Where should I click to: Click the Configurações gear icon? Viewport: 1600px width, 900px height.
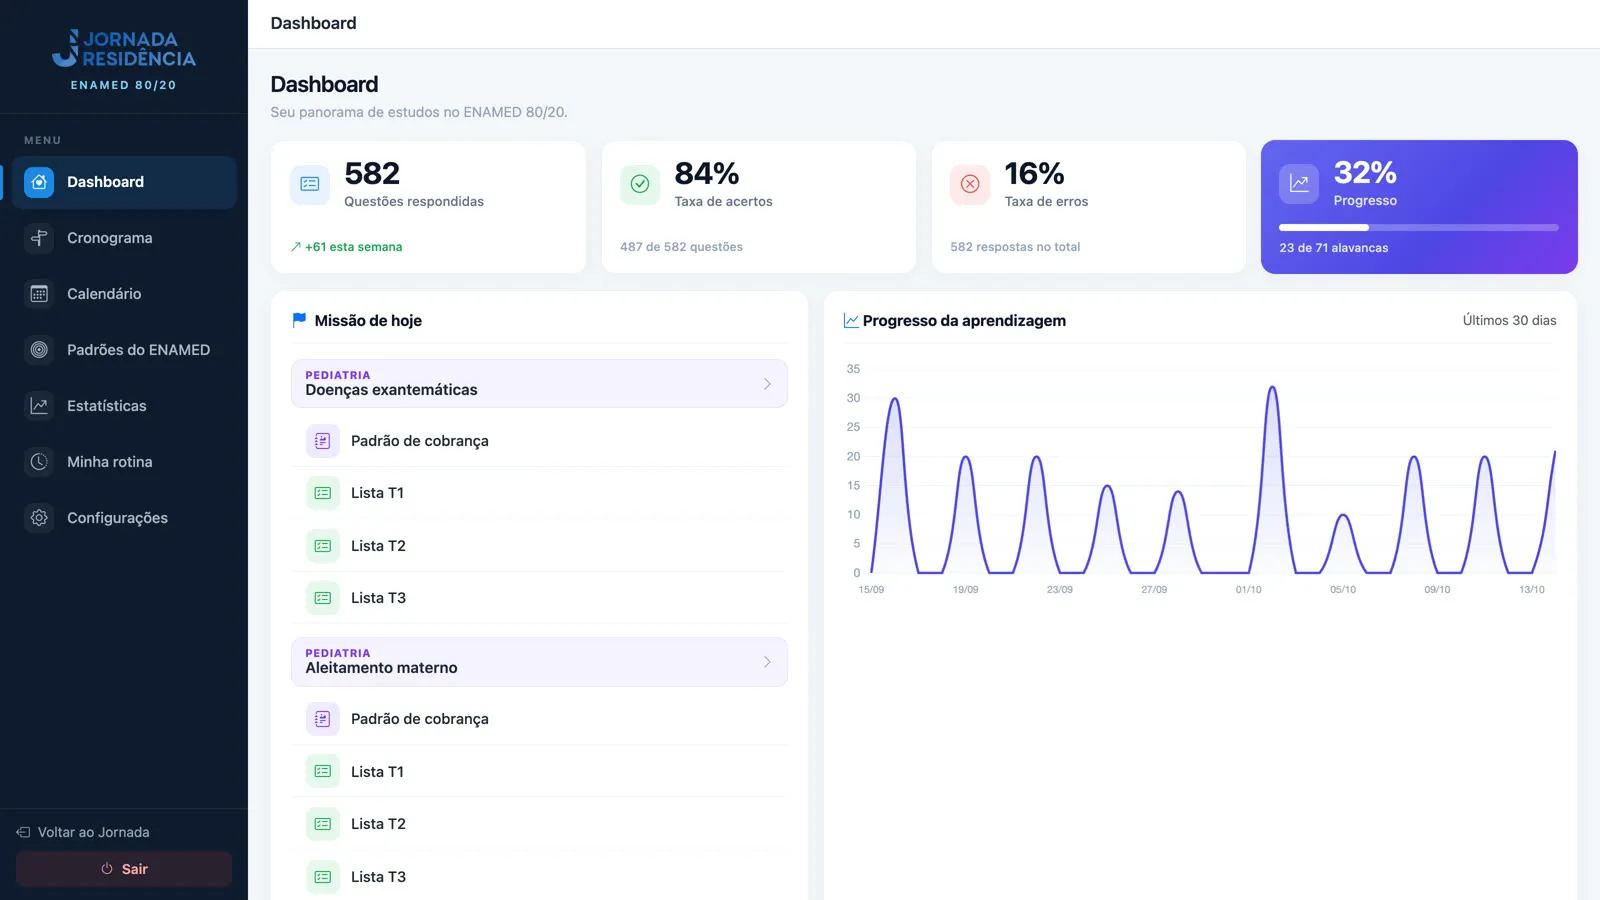[39, 518]
